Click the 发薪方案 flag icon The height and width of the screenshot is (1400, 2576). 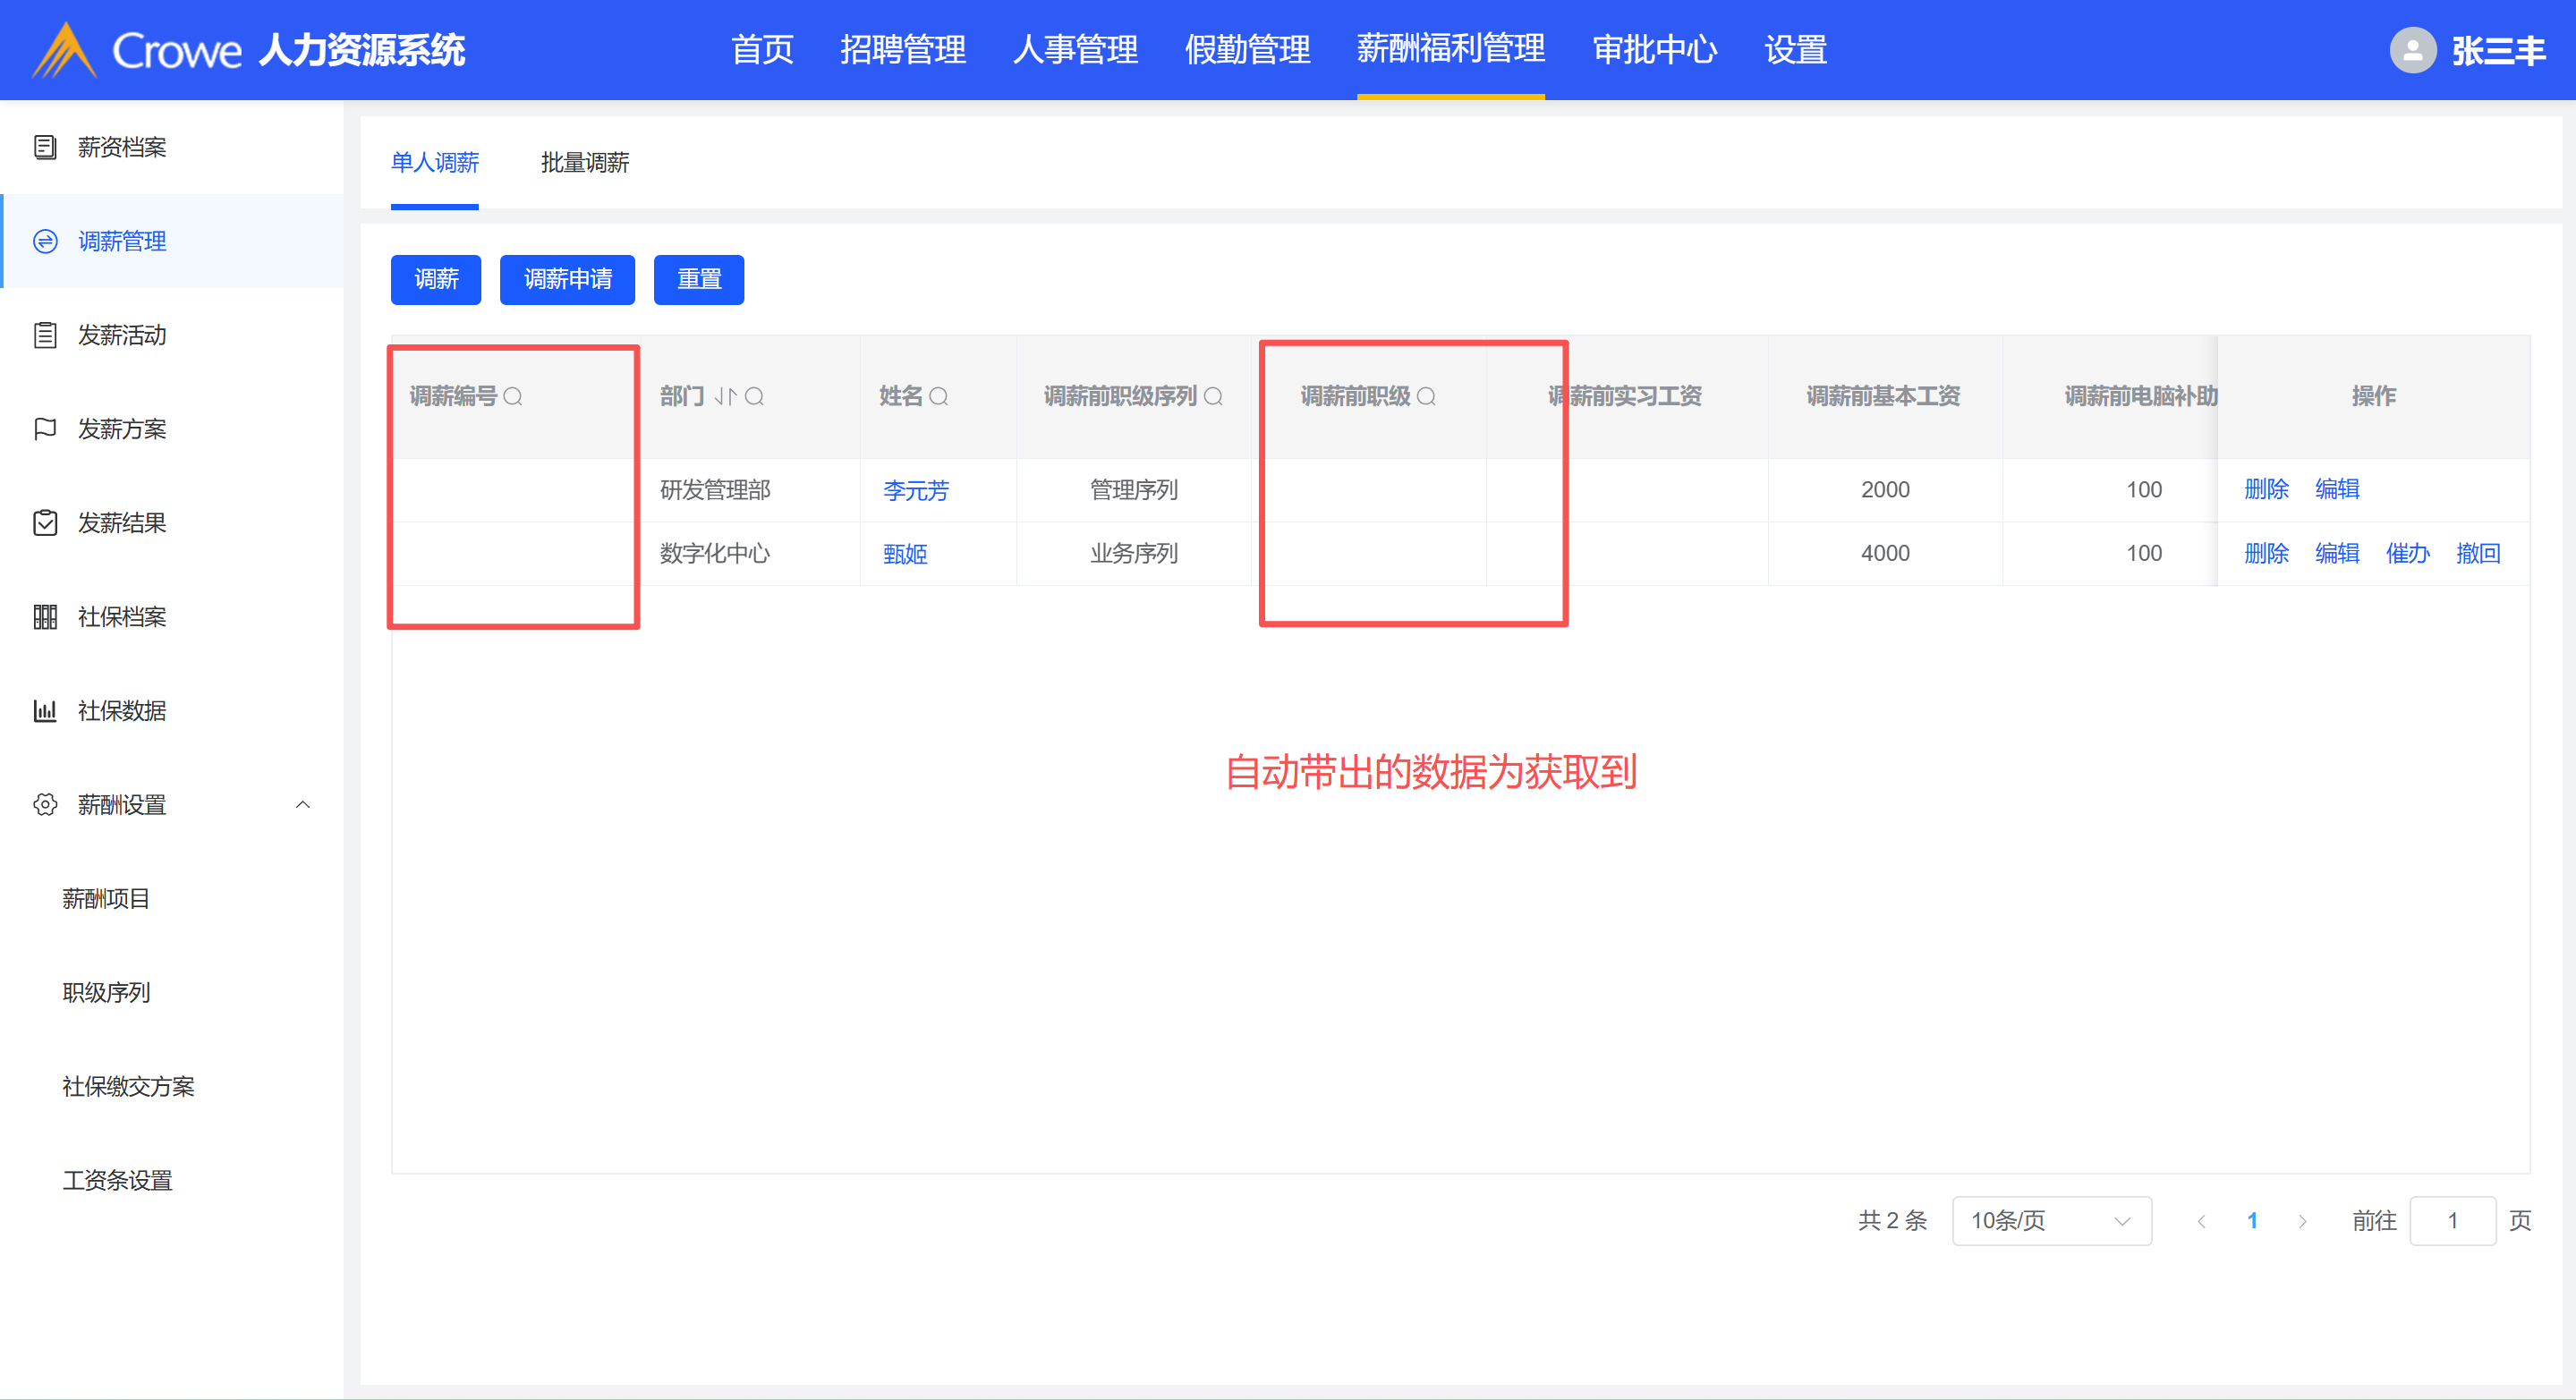(x=45, y=429)
